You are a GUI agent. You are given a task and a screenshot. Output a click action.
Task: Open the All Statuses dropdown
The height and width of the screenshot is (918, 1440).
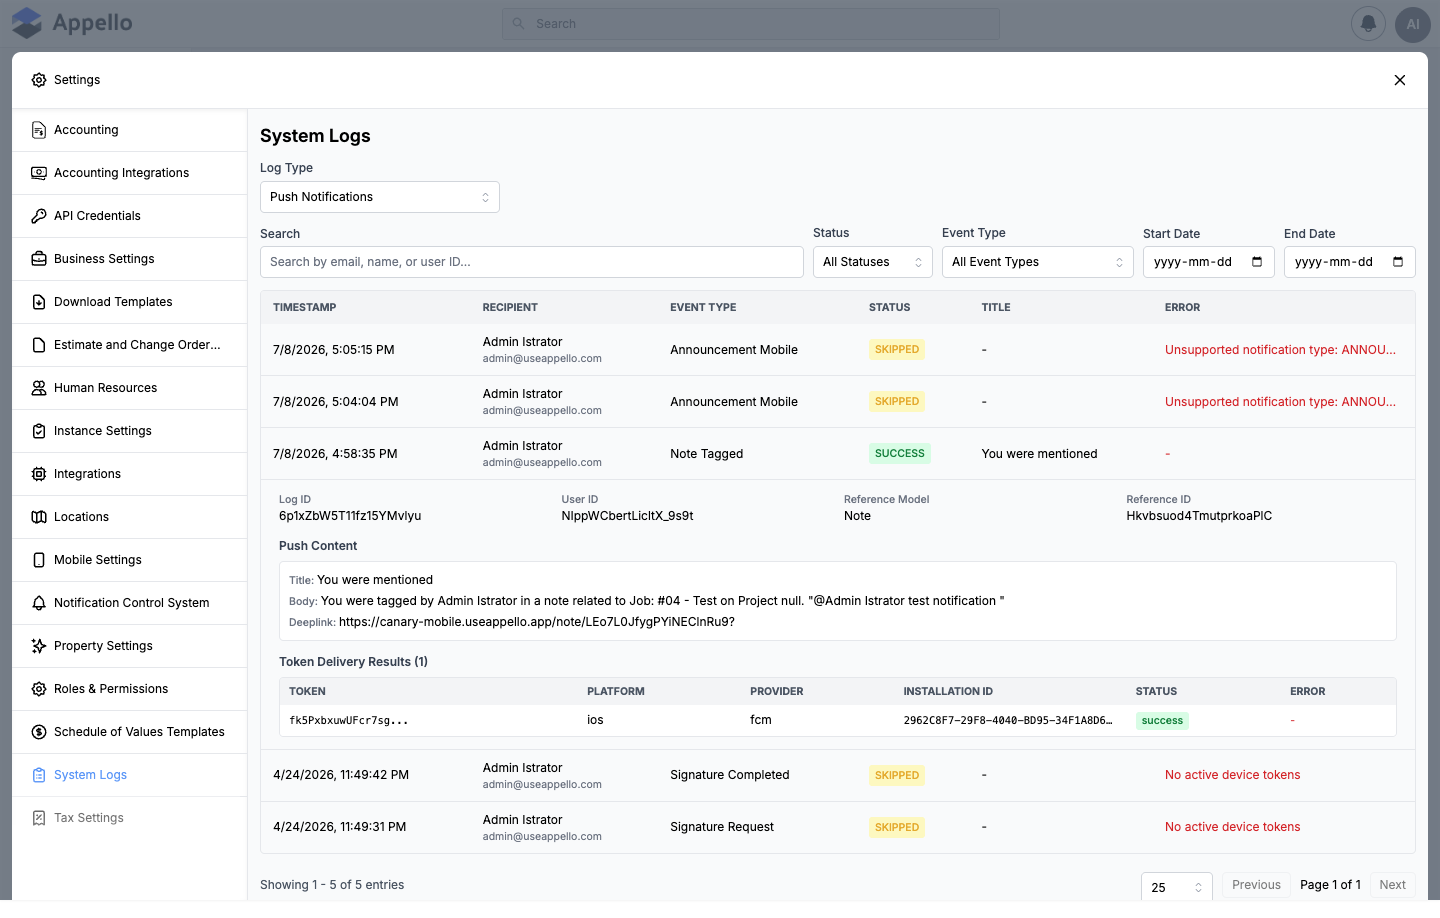[x=873, y=262]
